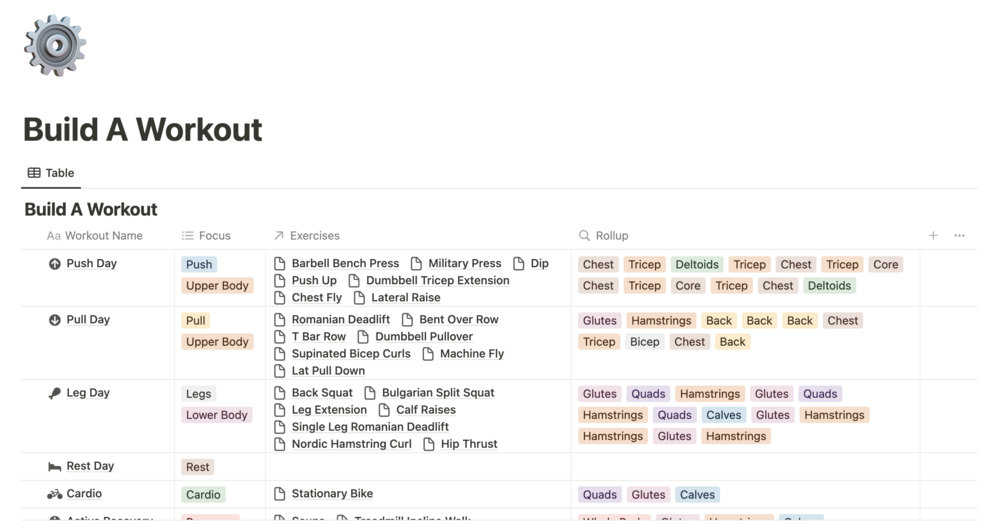Open the Dumbbell Tricep Extension exercise
Viewport: 1005px width, 532px height.
[x=438, y=281]
